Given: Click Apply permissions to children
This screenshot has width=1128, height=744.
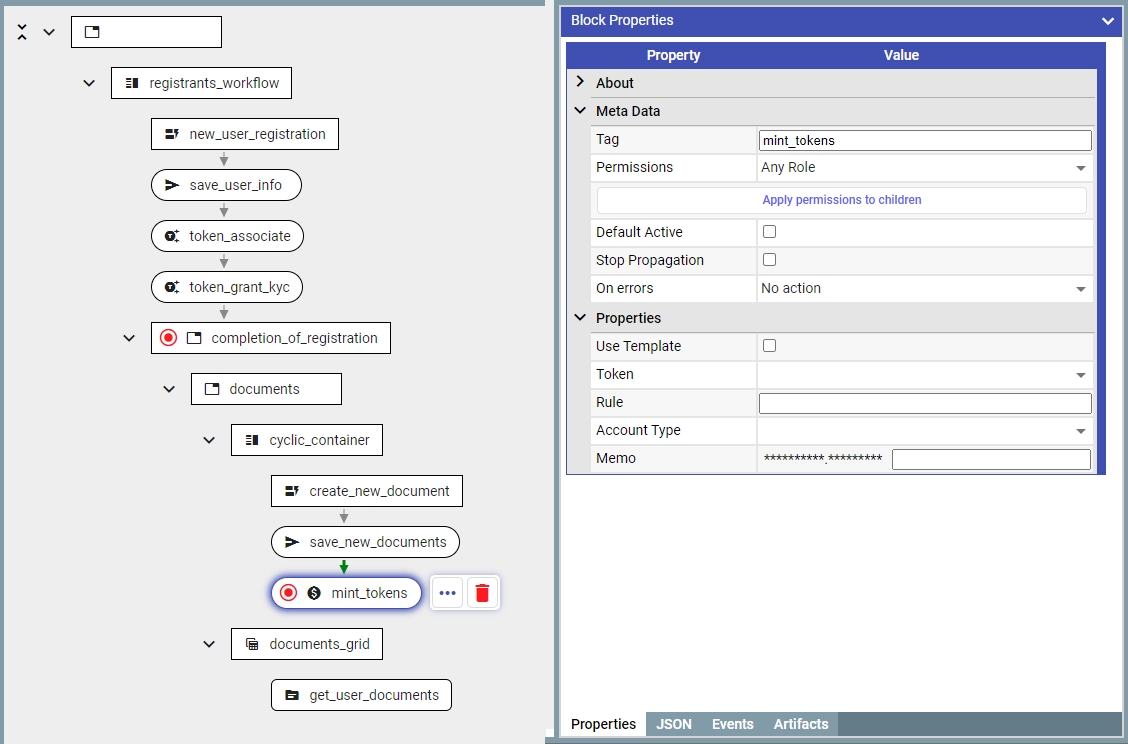Looking at the screenshot, I should 841,200.
